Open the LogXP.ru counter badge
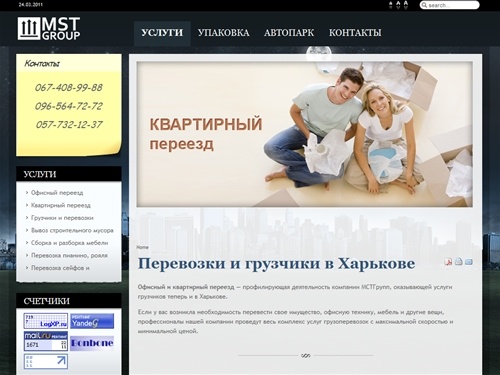The width and height of the screenshot is (500, 375). (46, 321)
